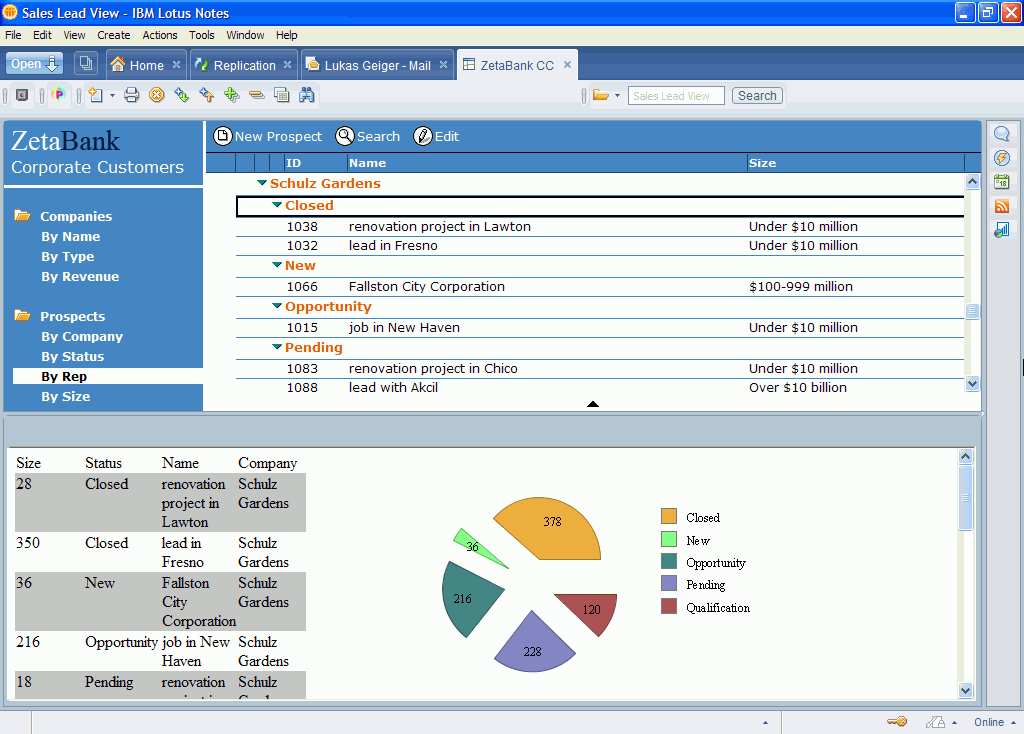This screenshot has width=1024, height=734.
Task: Click the Open button with down arrow
Action: [35, 64]
